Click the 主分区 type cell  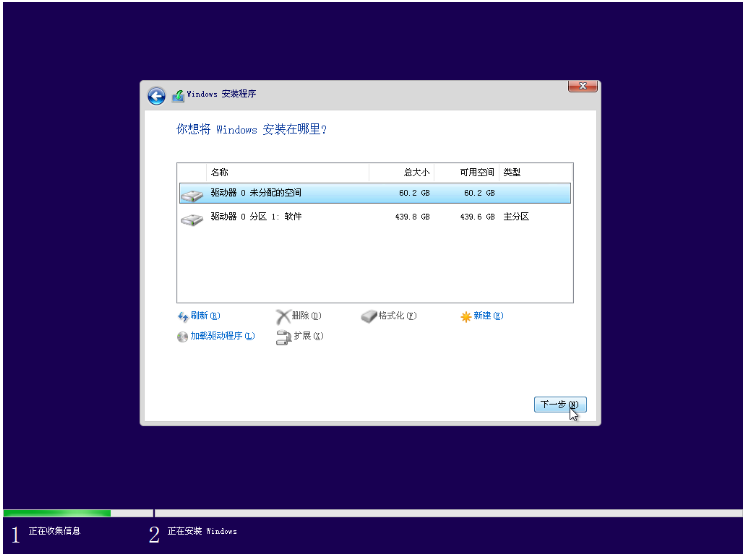pos(516,217)
